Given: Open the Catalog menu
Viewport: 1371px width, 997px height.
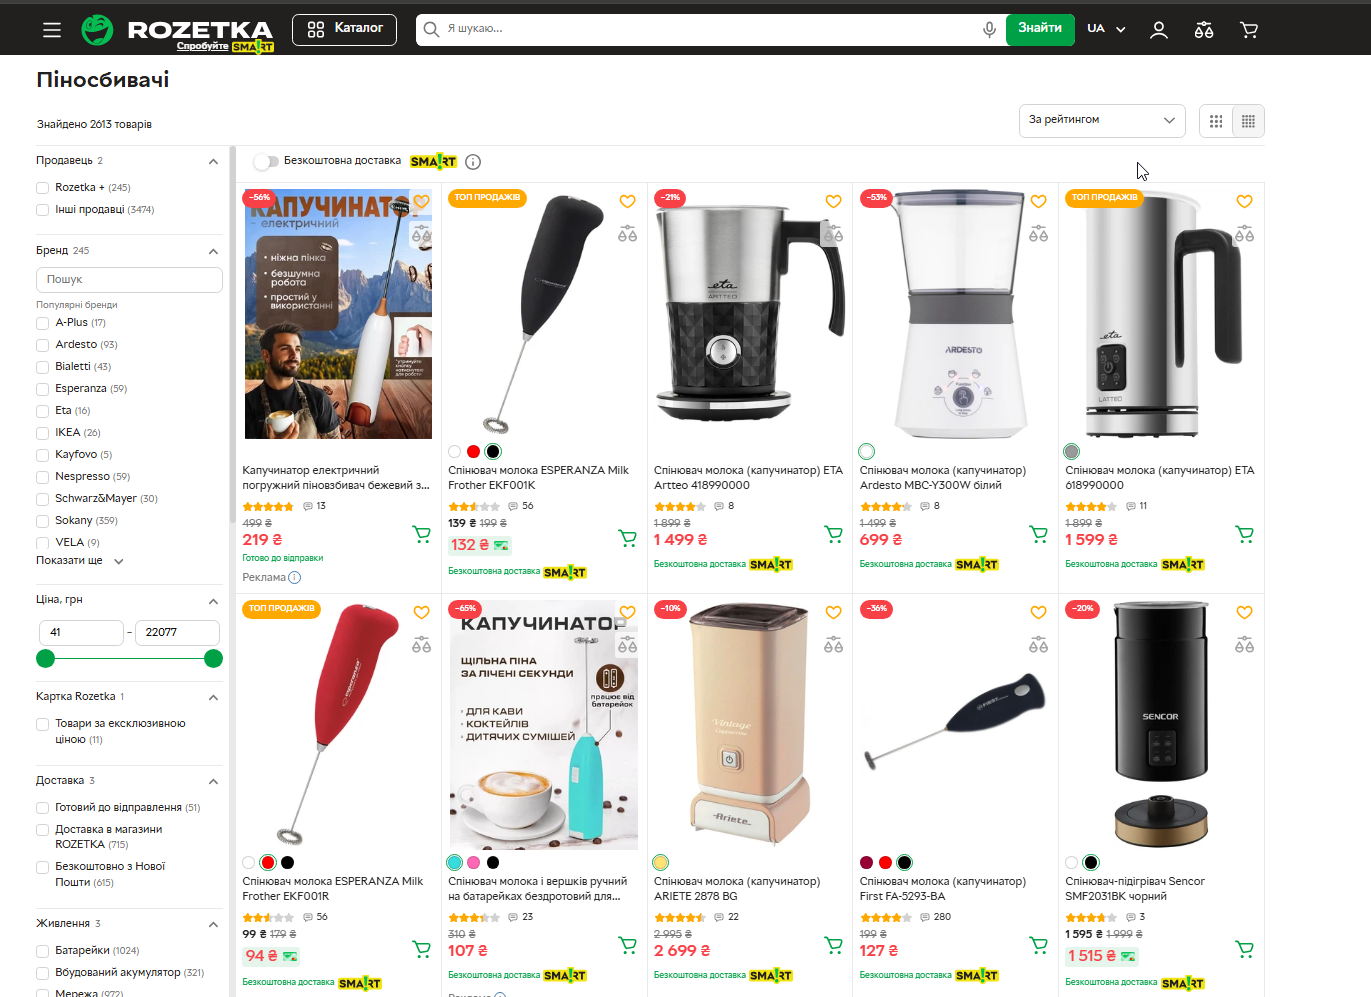Looking at the screenshot, I should (x=344, y=29).
